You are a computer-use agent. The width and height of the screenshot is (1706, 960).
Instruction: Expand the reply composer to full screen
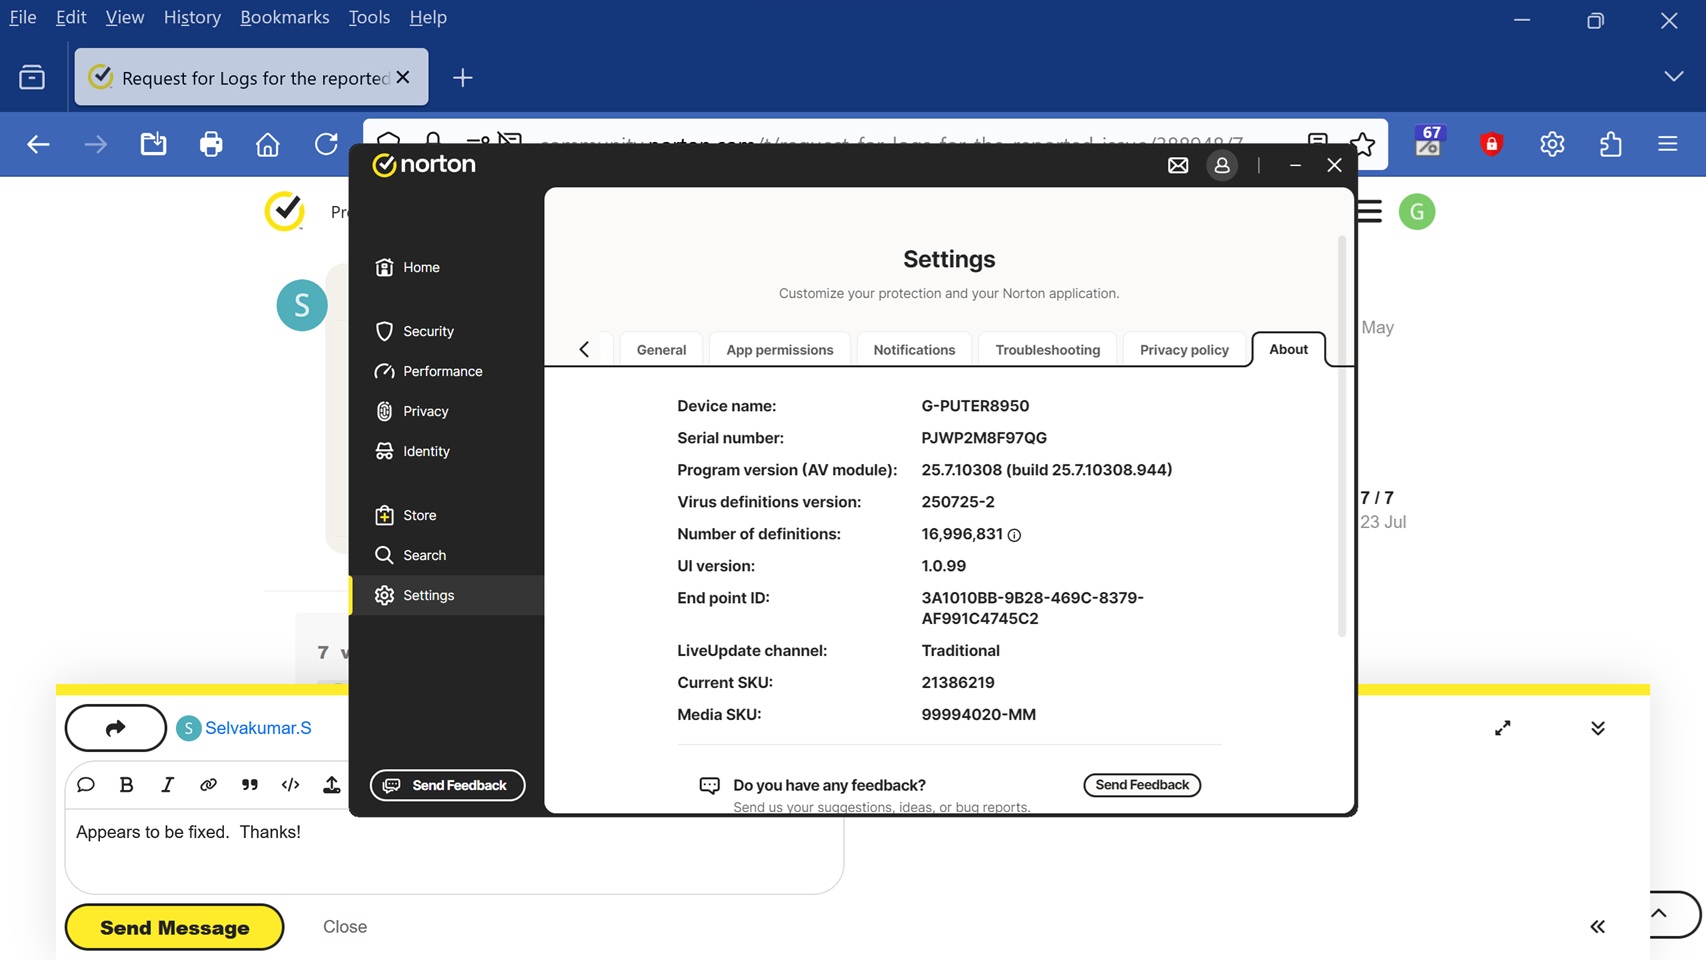tap(1502, 728)
